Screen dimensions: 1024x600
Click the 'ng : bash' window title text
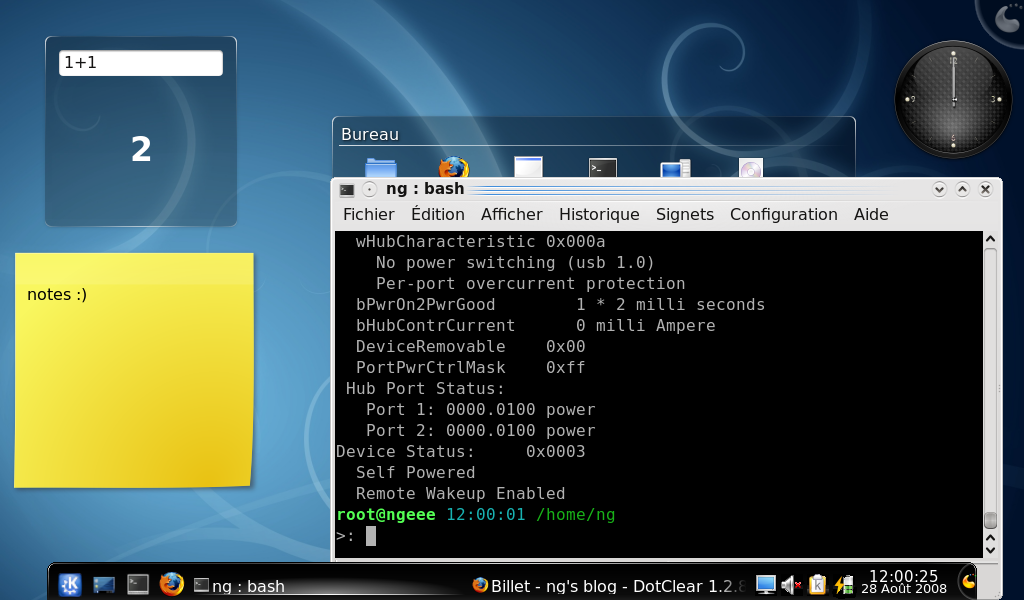click(x=424, y=189)
